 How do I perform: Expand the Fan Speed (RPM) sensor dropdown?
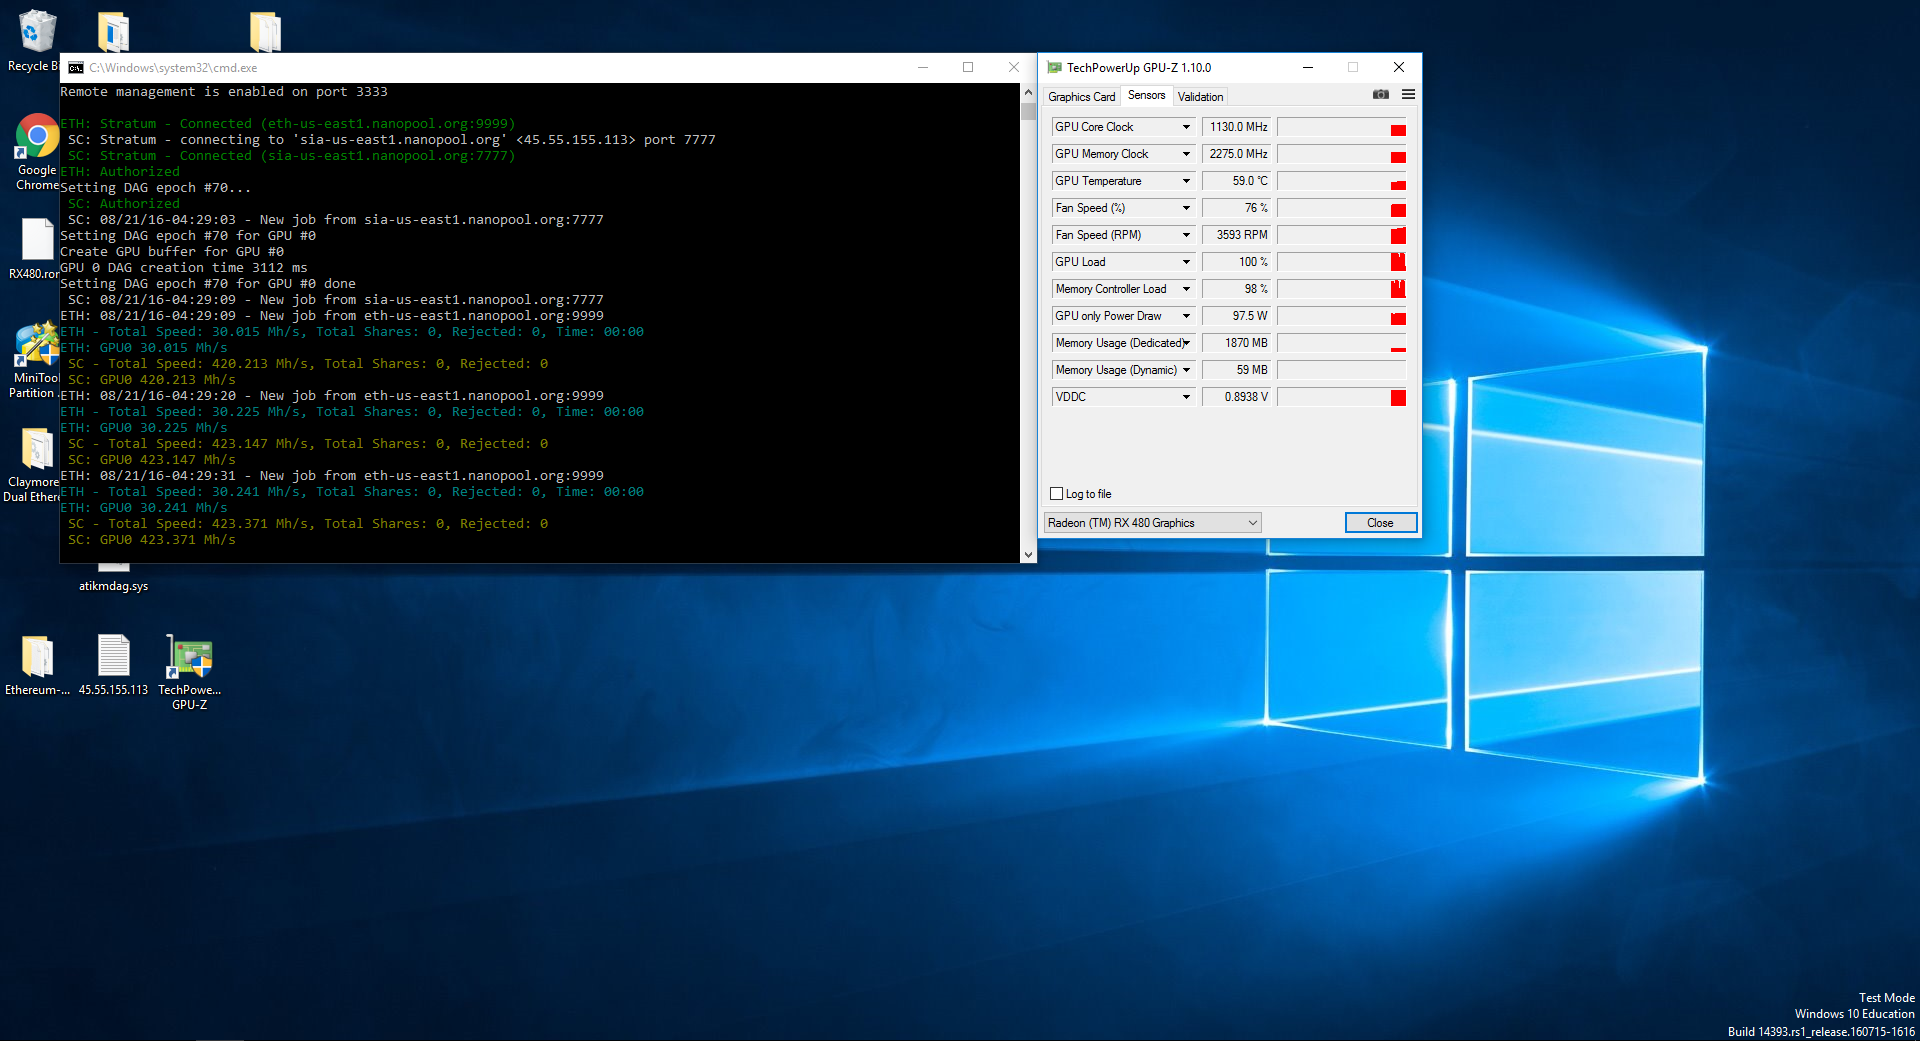(1186, 235)
